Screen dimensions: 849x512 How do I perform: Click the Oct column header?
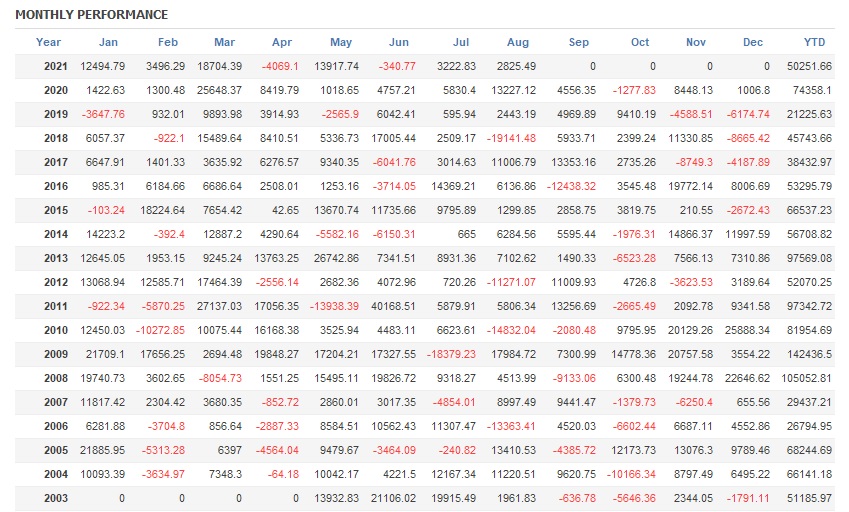[x=640, y=42]
